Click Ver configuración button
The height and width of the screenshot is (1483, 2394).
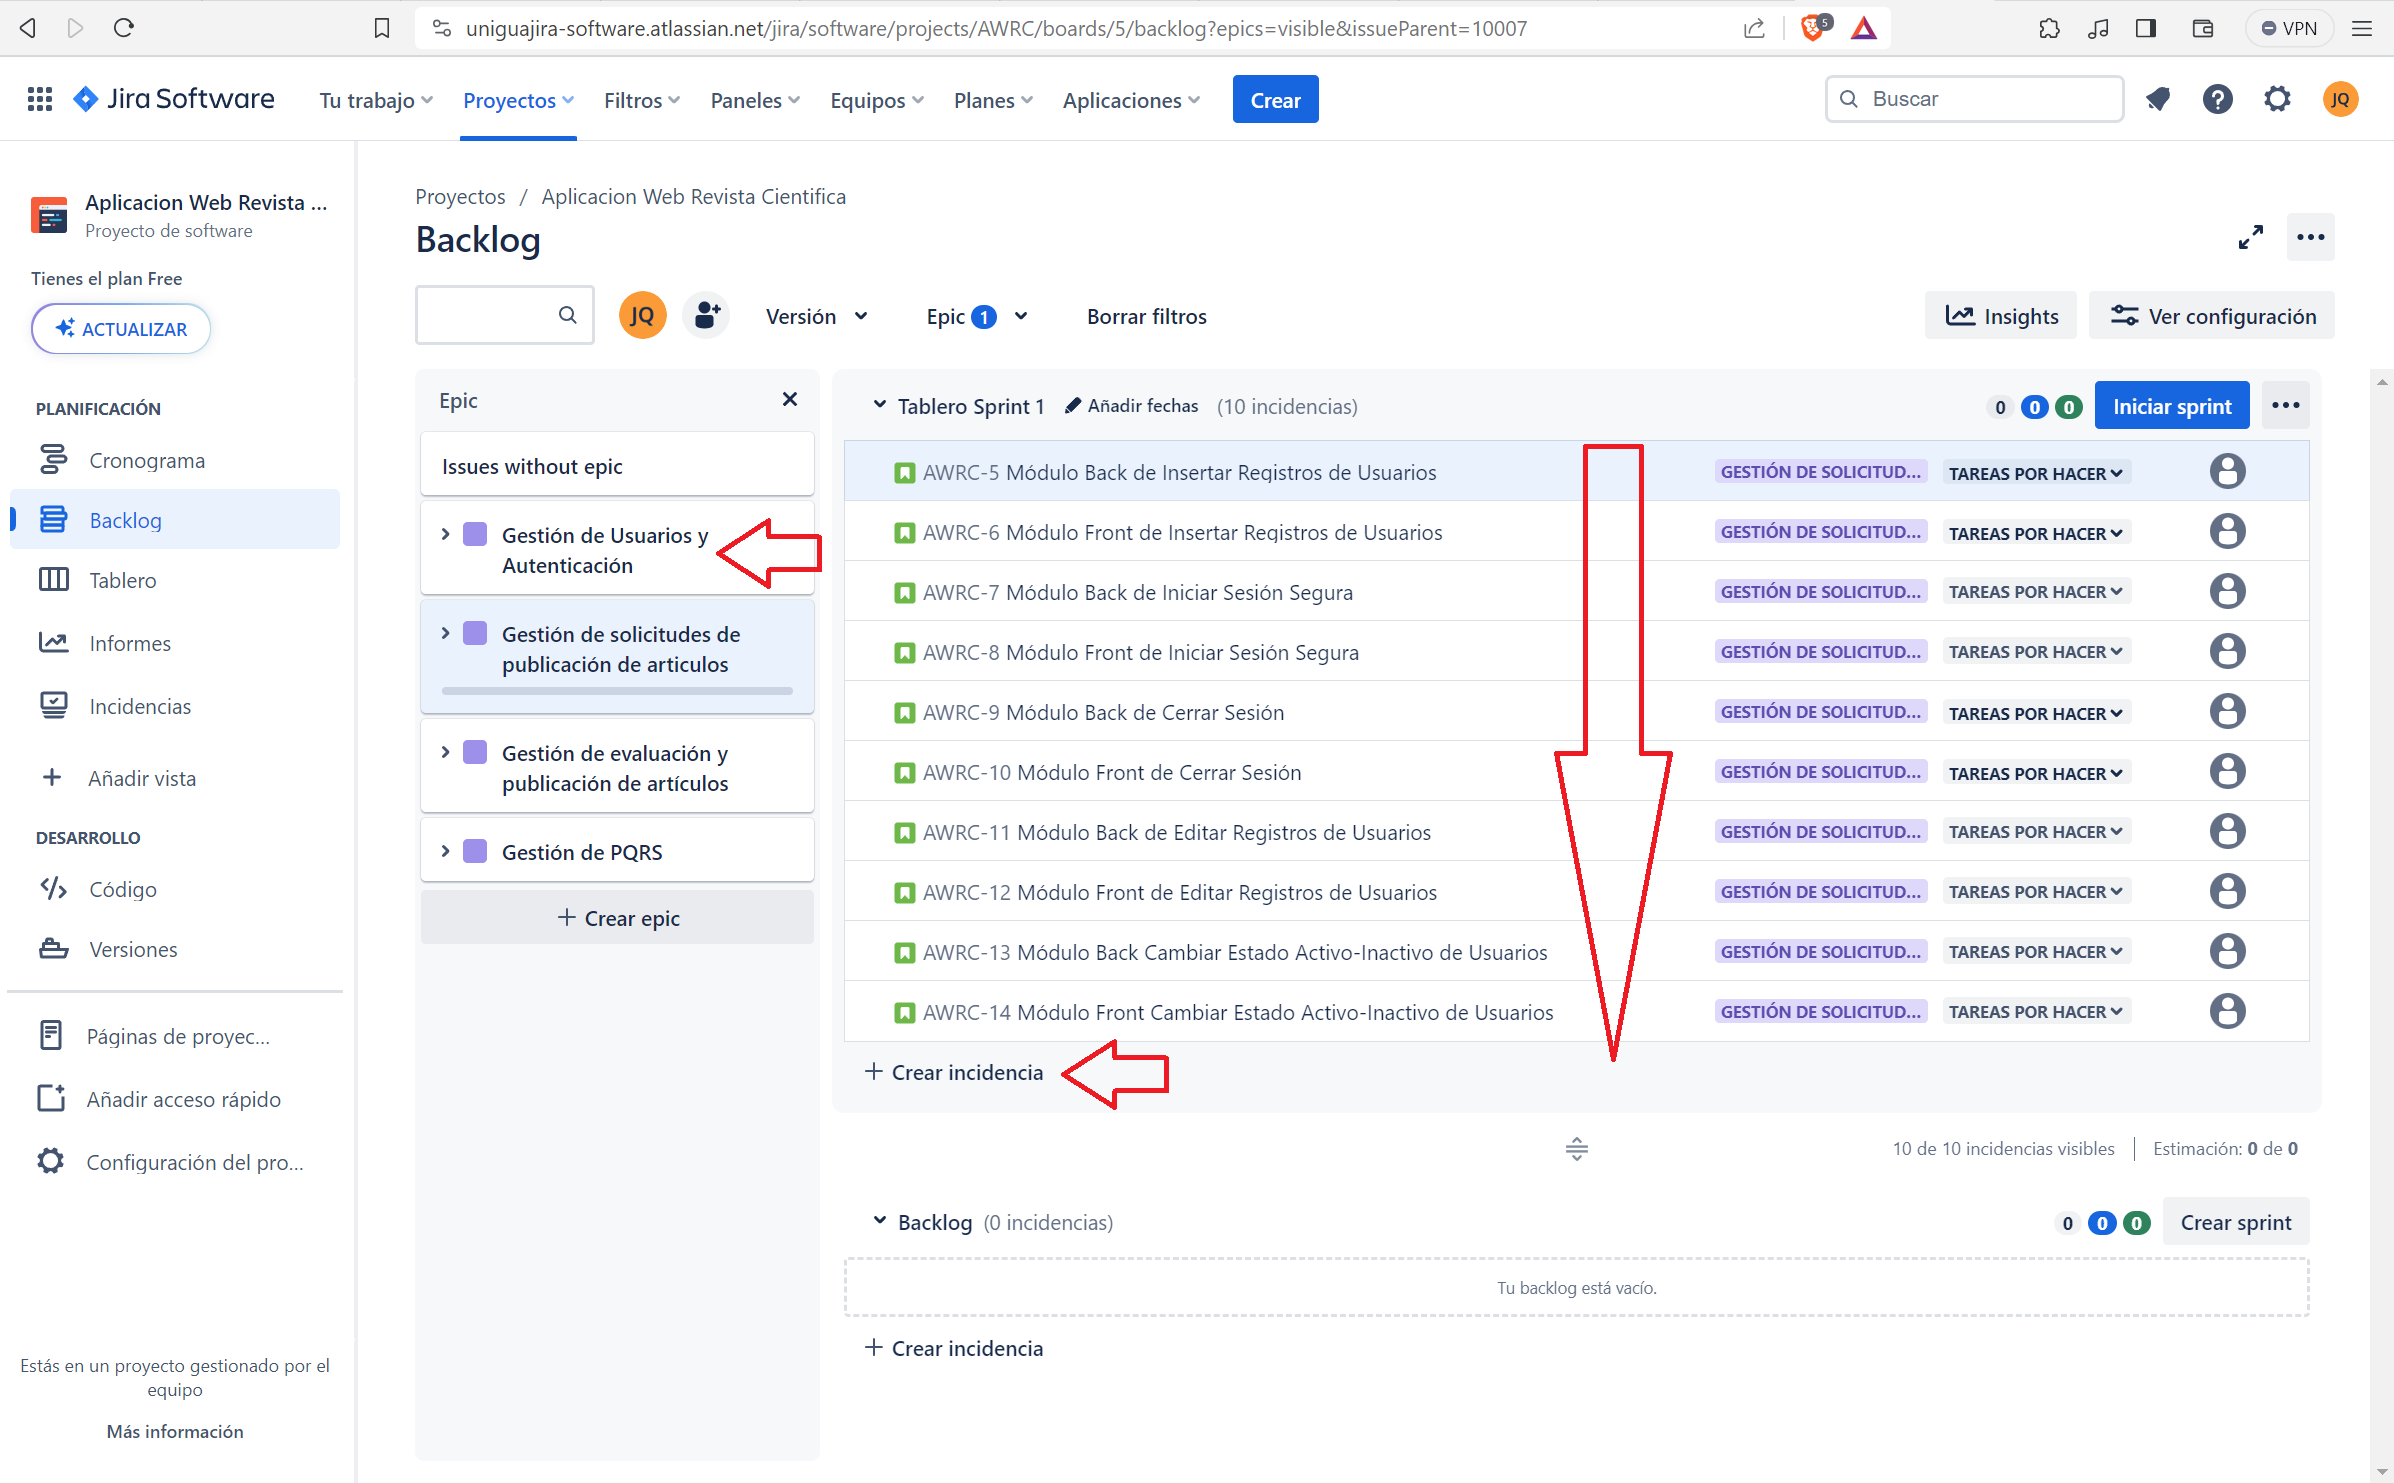click(x=2212, y=316)
